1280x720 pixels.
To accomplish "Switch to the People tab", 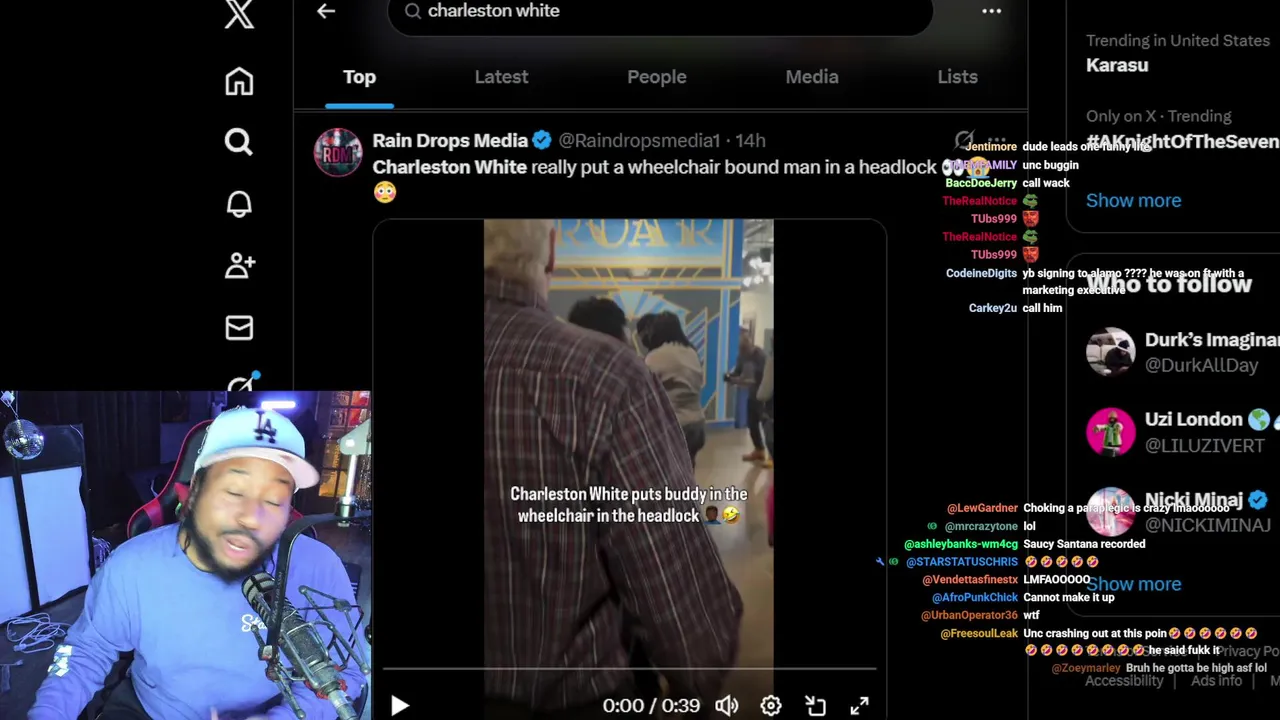I will coord(657,77).
